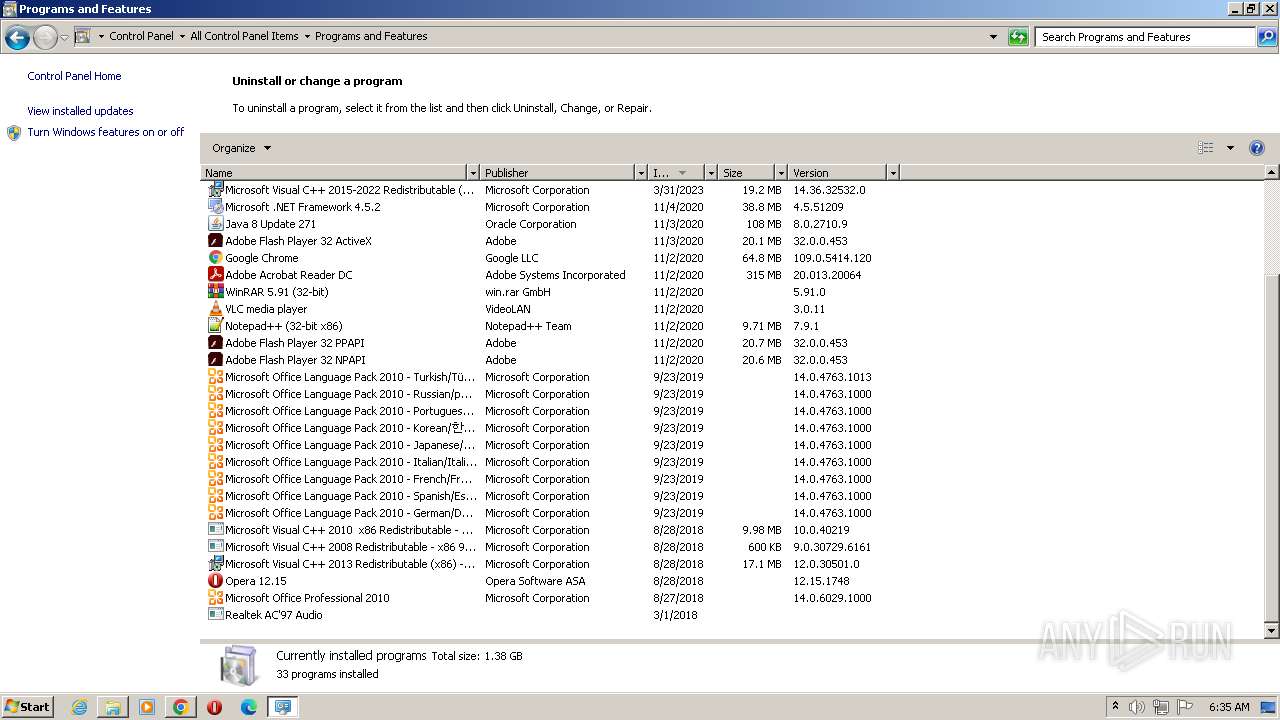Click the Start button
This screenshot has width=1280, height=720.
(28, 707)
